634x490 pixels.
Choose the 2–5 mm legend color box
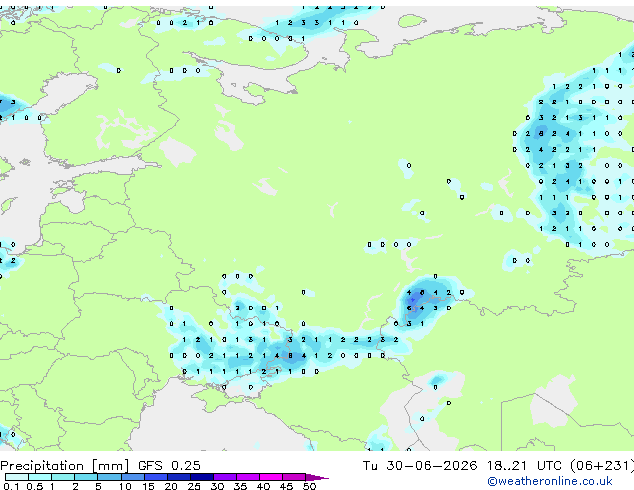pyautogui.click(x=86, y=477)
